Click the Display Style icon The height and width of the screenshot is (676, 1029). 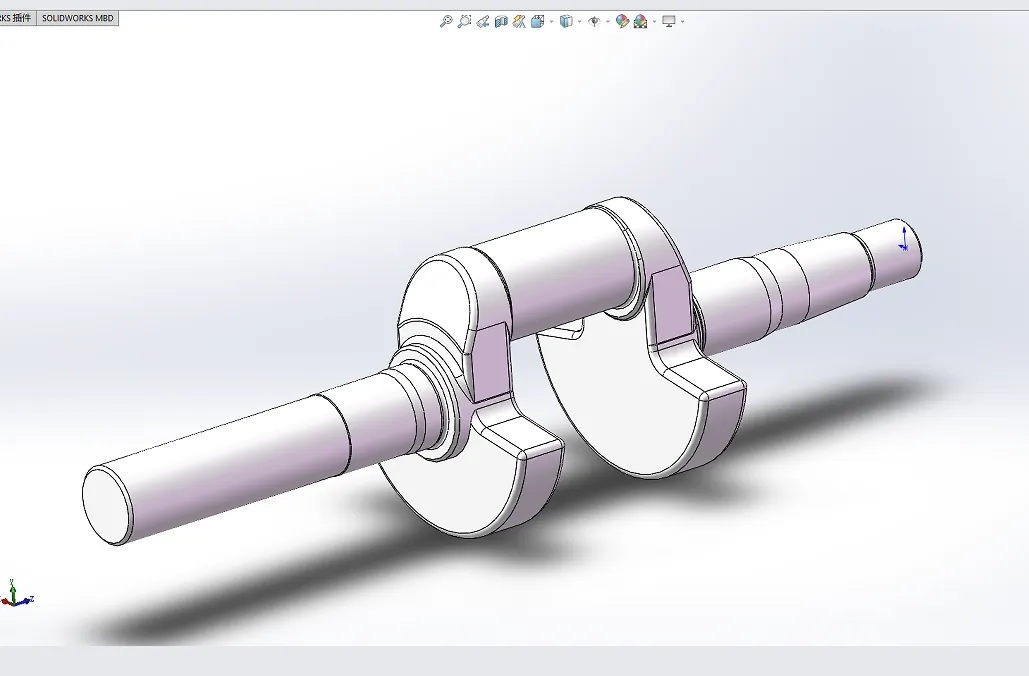click(566, 22)
